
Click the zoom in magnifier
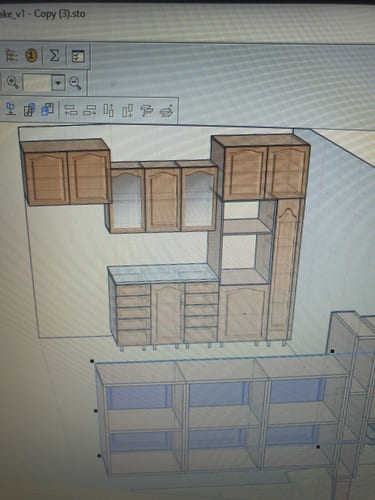coord(12,82)
